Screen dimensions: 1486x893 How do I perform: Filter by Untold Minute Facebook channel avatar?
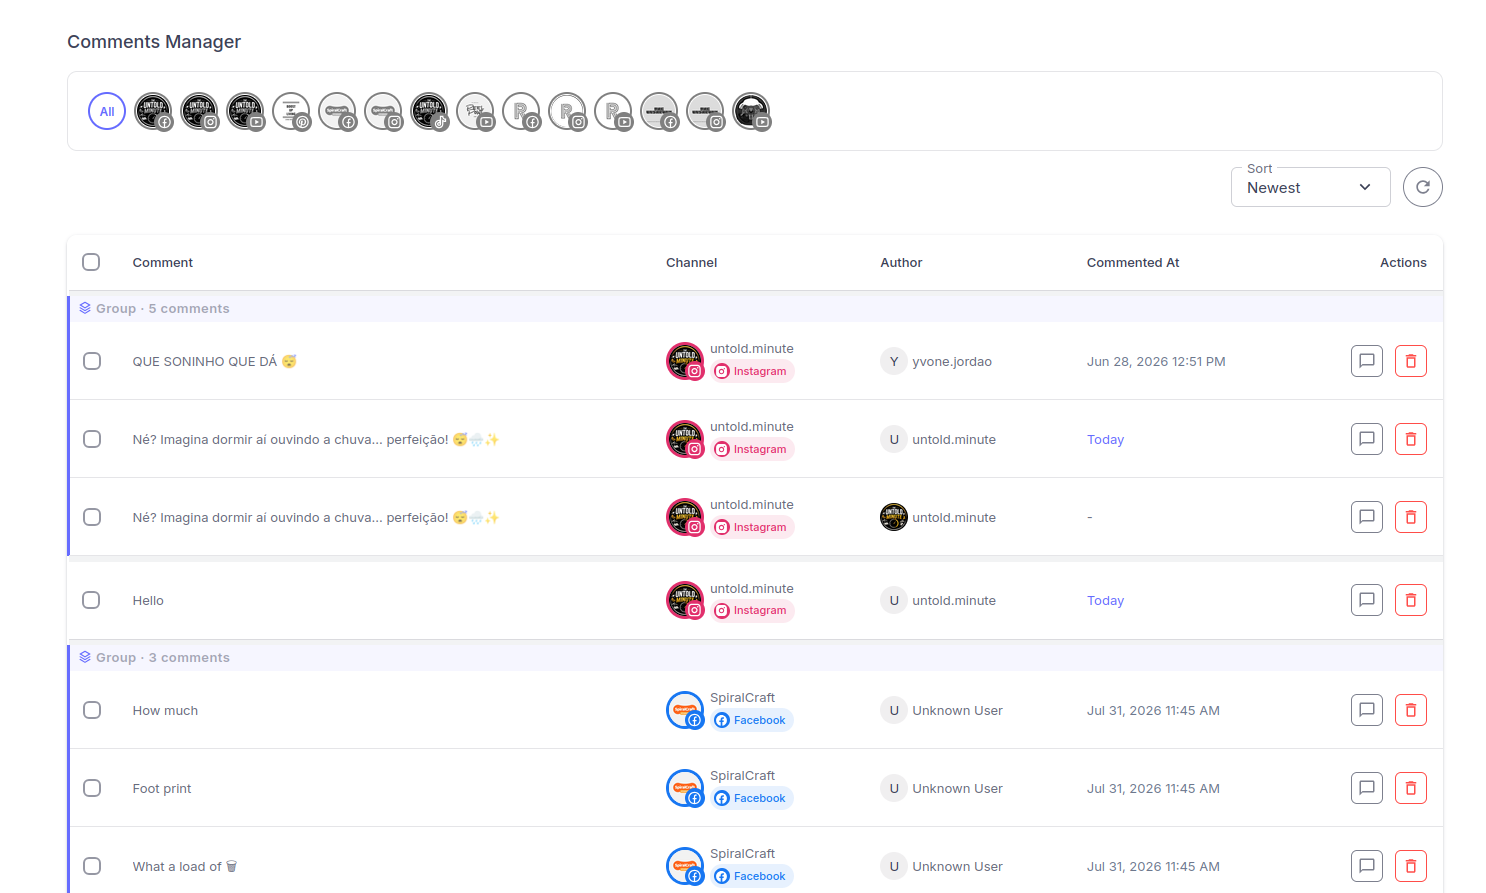coord(153,111)
